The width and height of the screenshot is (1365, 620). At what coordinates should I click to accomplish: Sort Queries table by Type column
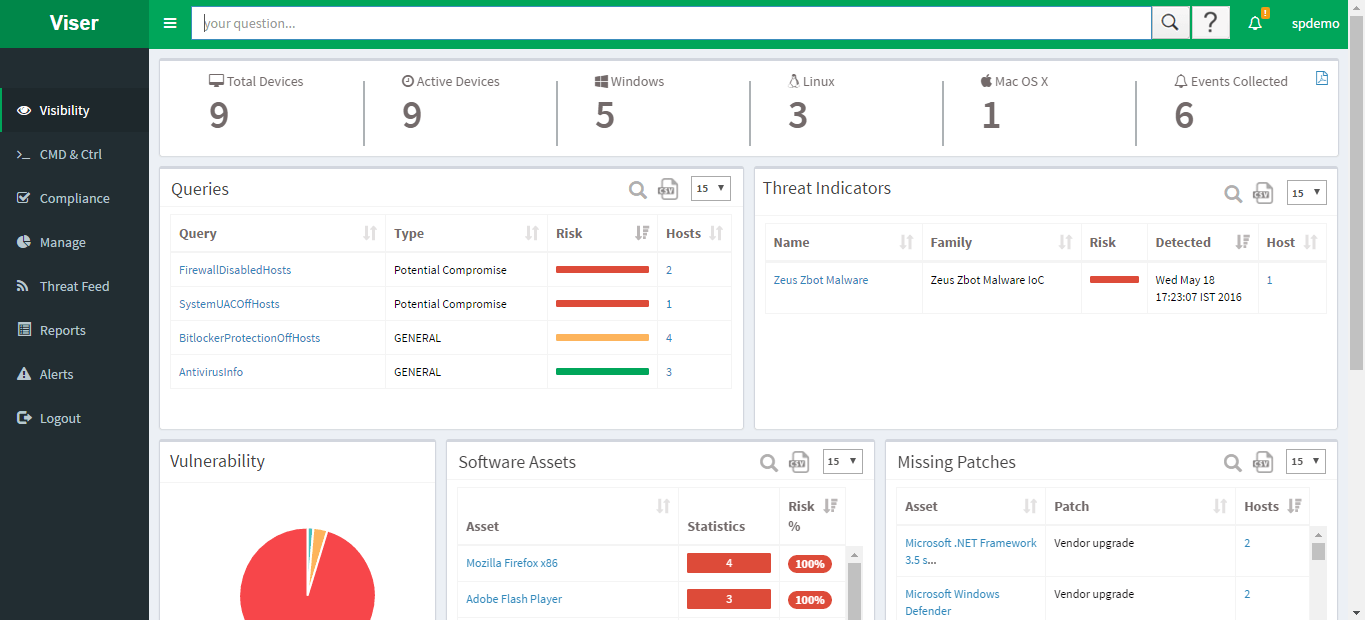pos(467,233)
